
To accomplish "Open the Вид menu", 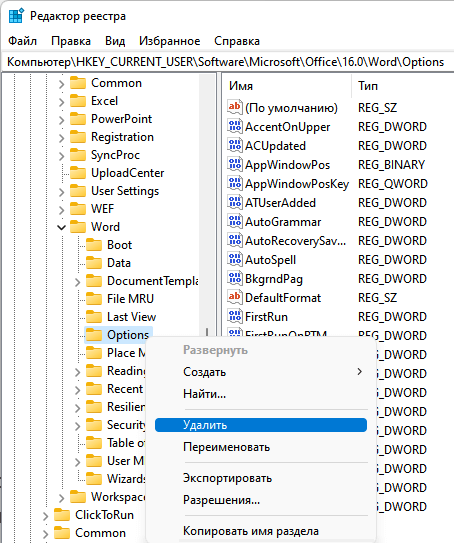I will [115, 41].
